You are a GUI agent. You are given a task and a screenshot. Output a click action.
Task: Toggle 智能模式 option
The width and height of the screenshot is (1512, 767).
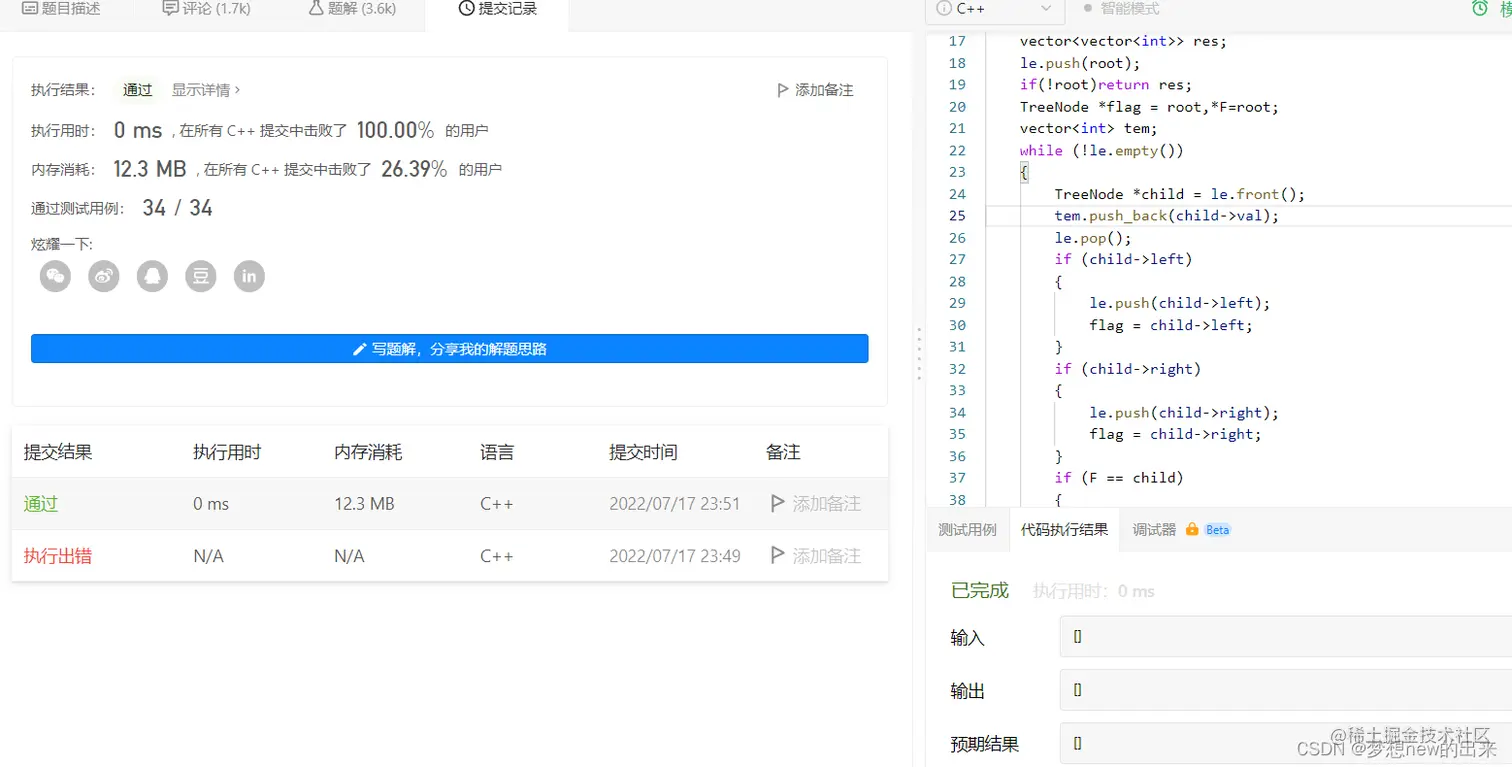click(1121, 9)
